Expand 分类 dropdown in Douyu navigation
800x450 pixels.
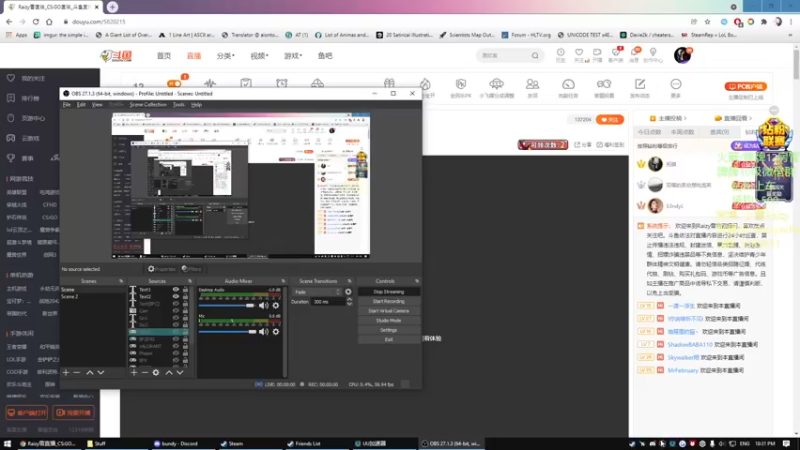[226, 56]
